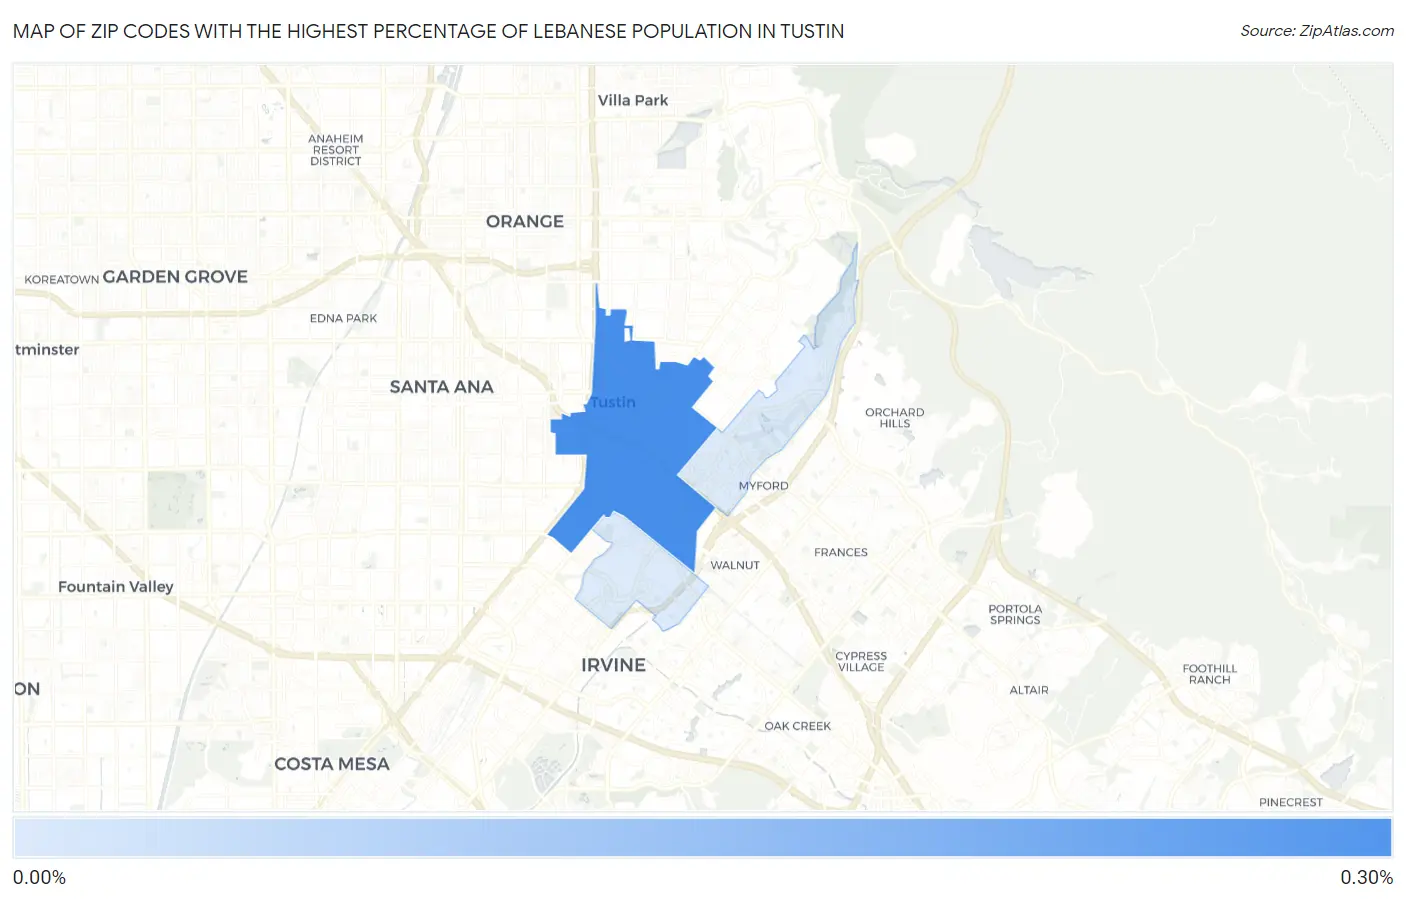The image size is (1406, 899).
Task: Click the 0.30% legend label
Action: click(x=1366, y=877)
